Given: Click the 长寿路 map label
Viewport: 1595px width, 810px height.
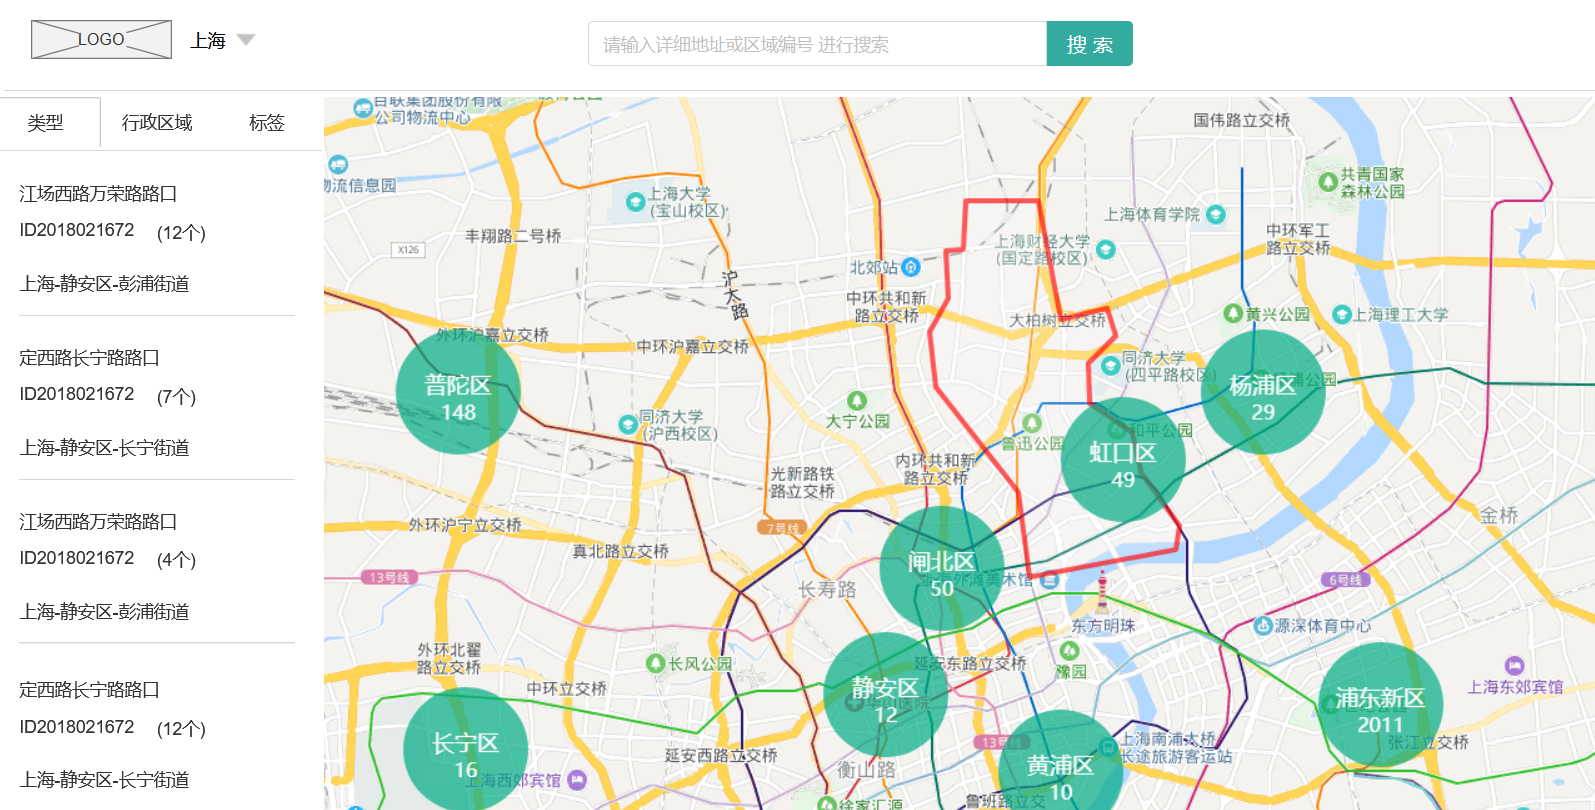Looking at the screenshot, I should pos(828,590).
